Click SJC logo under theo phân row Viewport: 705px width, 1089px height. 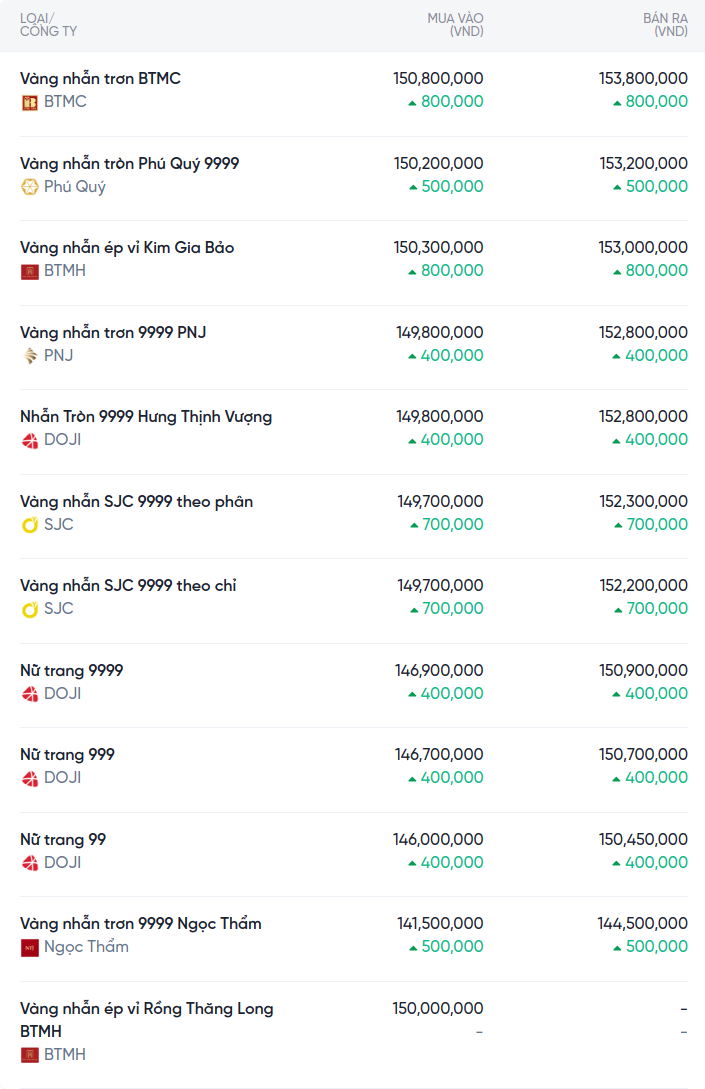[x=30, y=525]
